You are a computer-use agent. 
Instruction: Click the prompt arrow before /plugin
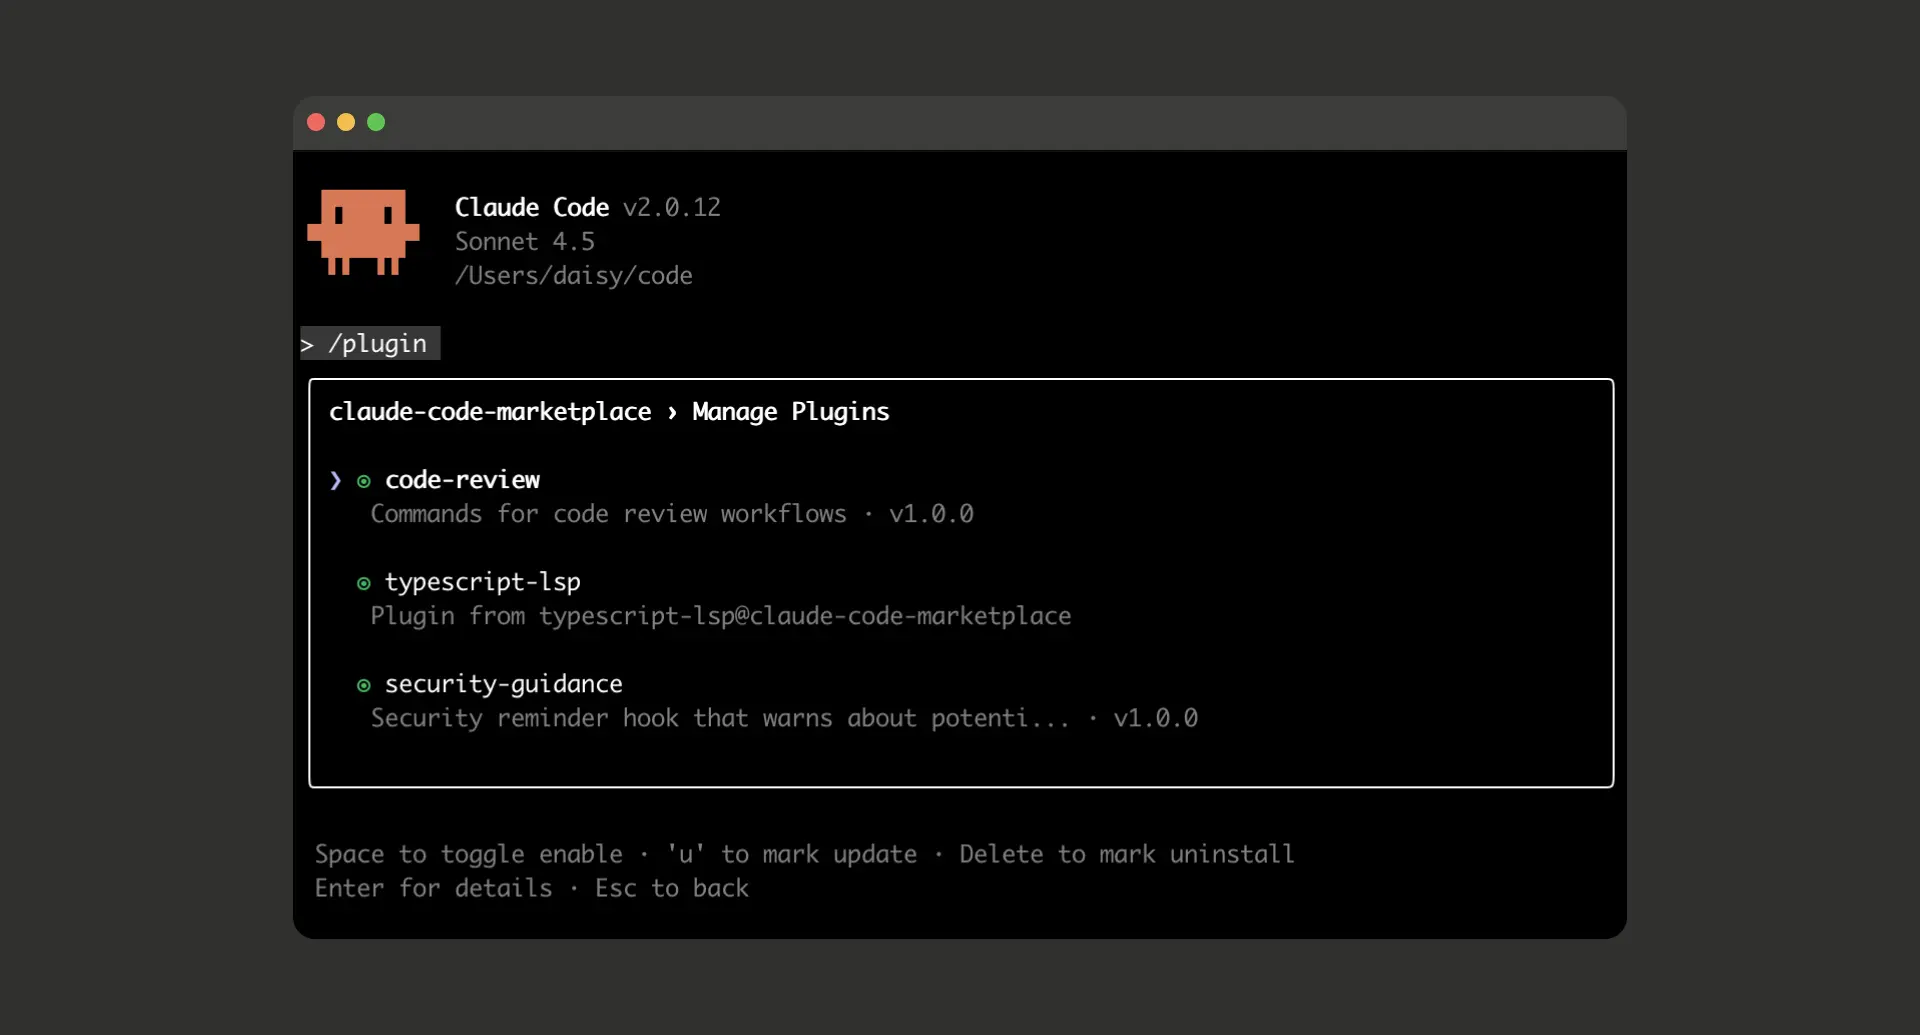coord(308,344)
